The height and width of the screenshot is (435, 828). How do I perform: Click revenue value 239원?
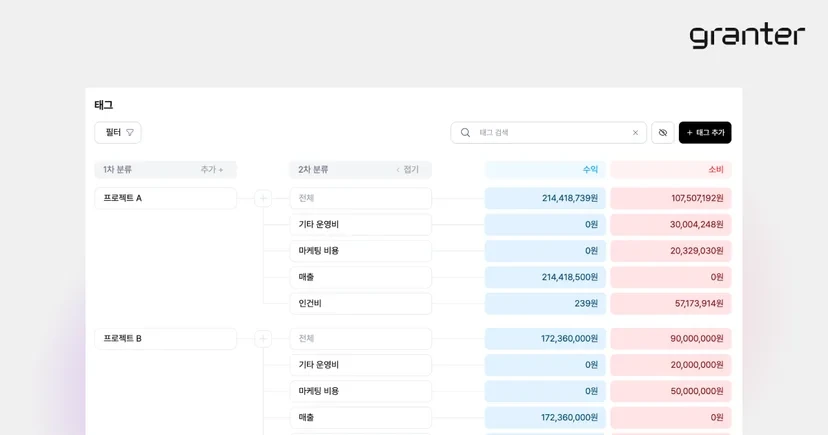click(545, 304)
